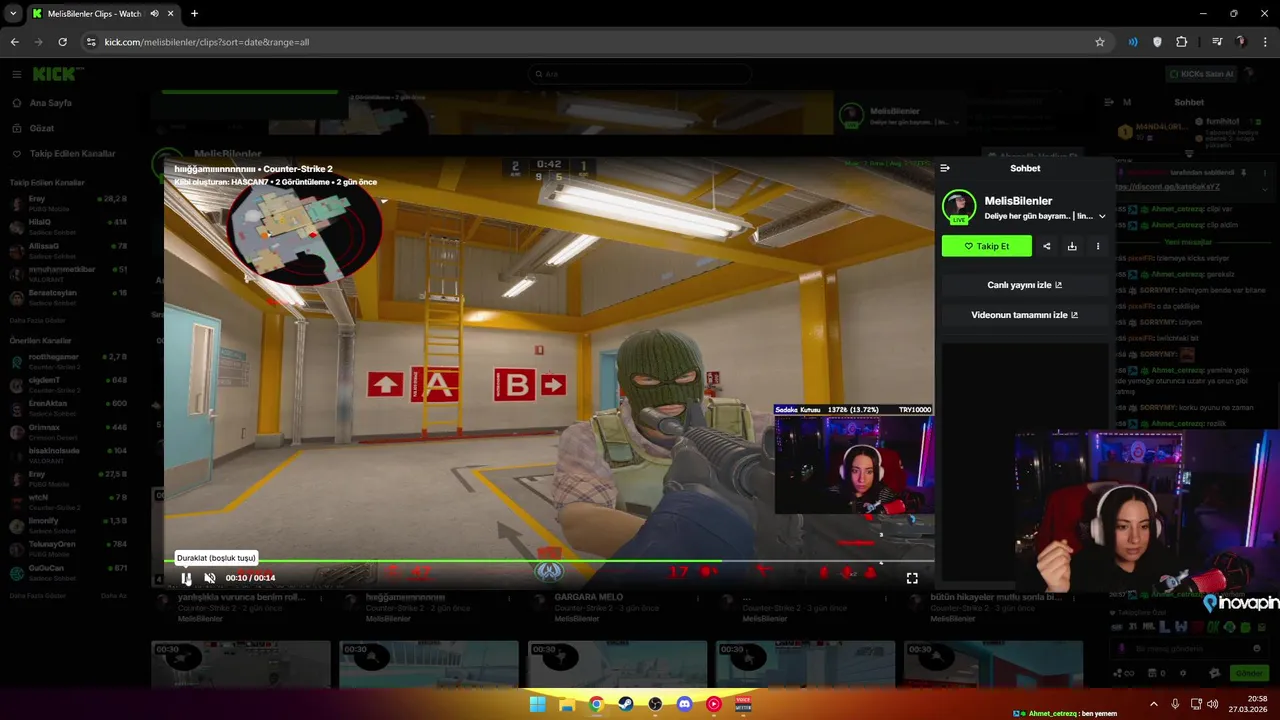Image resolution: width=1280 pixels, height=720 pixels.
Task: Select Grimnax in recommended channels
Action: coord(68,431)
